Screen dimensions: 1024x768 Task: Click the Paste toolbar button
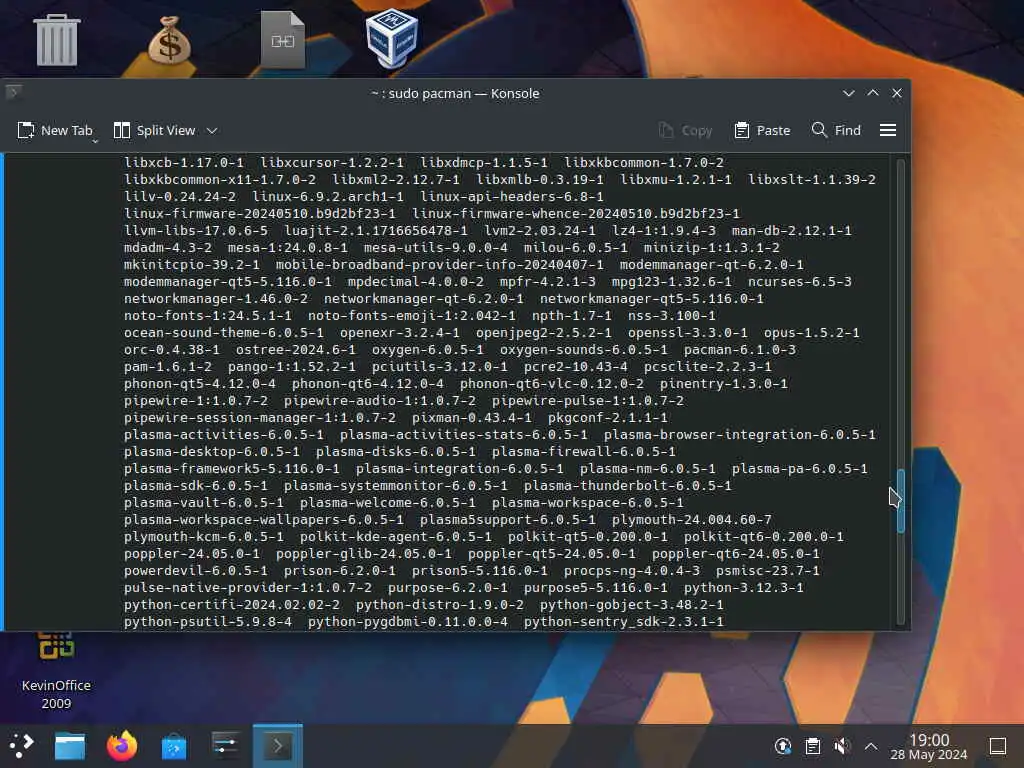click(762, 131)
